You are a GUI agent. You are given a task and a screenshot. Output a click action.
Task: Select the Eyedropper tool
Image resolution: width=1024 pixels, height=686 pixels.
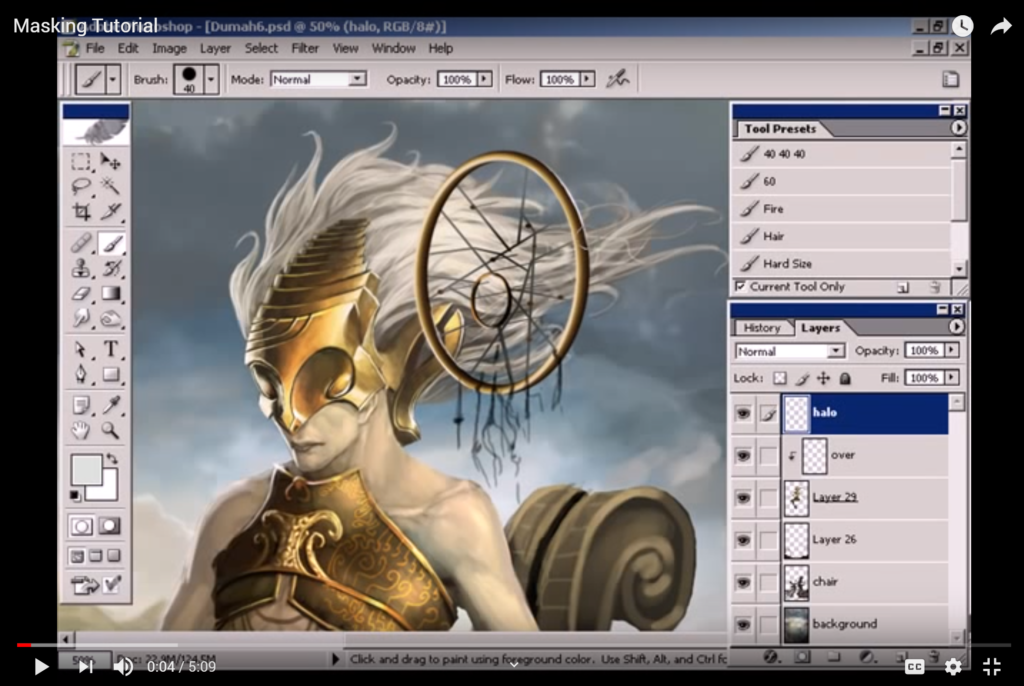click(110, 406)
